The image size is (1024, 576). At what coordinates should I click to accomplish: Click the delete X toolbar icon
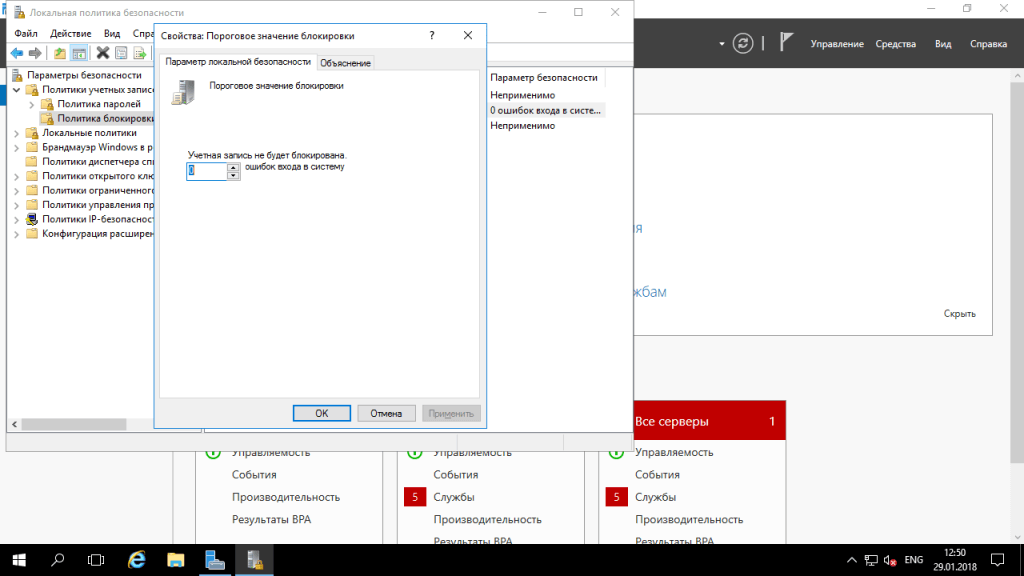click(102, 53)
